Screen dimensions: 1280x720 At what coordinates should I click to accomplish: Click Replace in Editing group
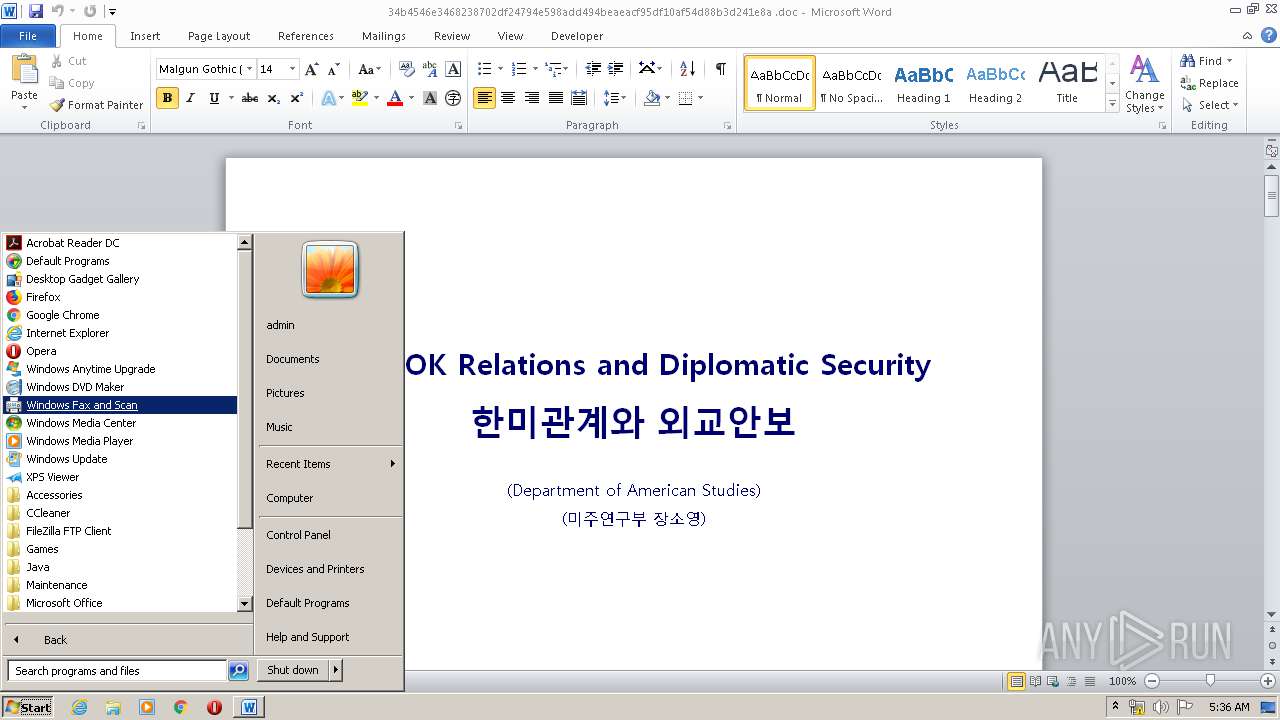tap(1209, 83)
